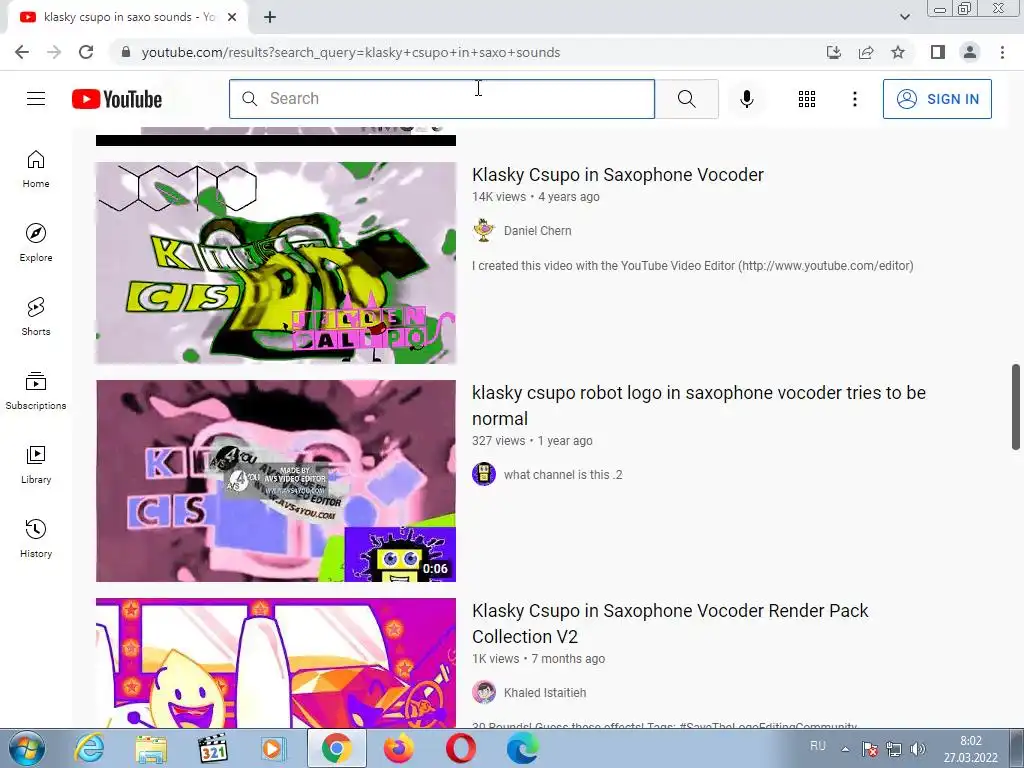This screenshot has height=768, width=1024.
Task: Click the SIGN IN button
Action: (937, 99)
